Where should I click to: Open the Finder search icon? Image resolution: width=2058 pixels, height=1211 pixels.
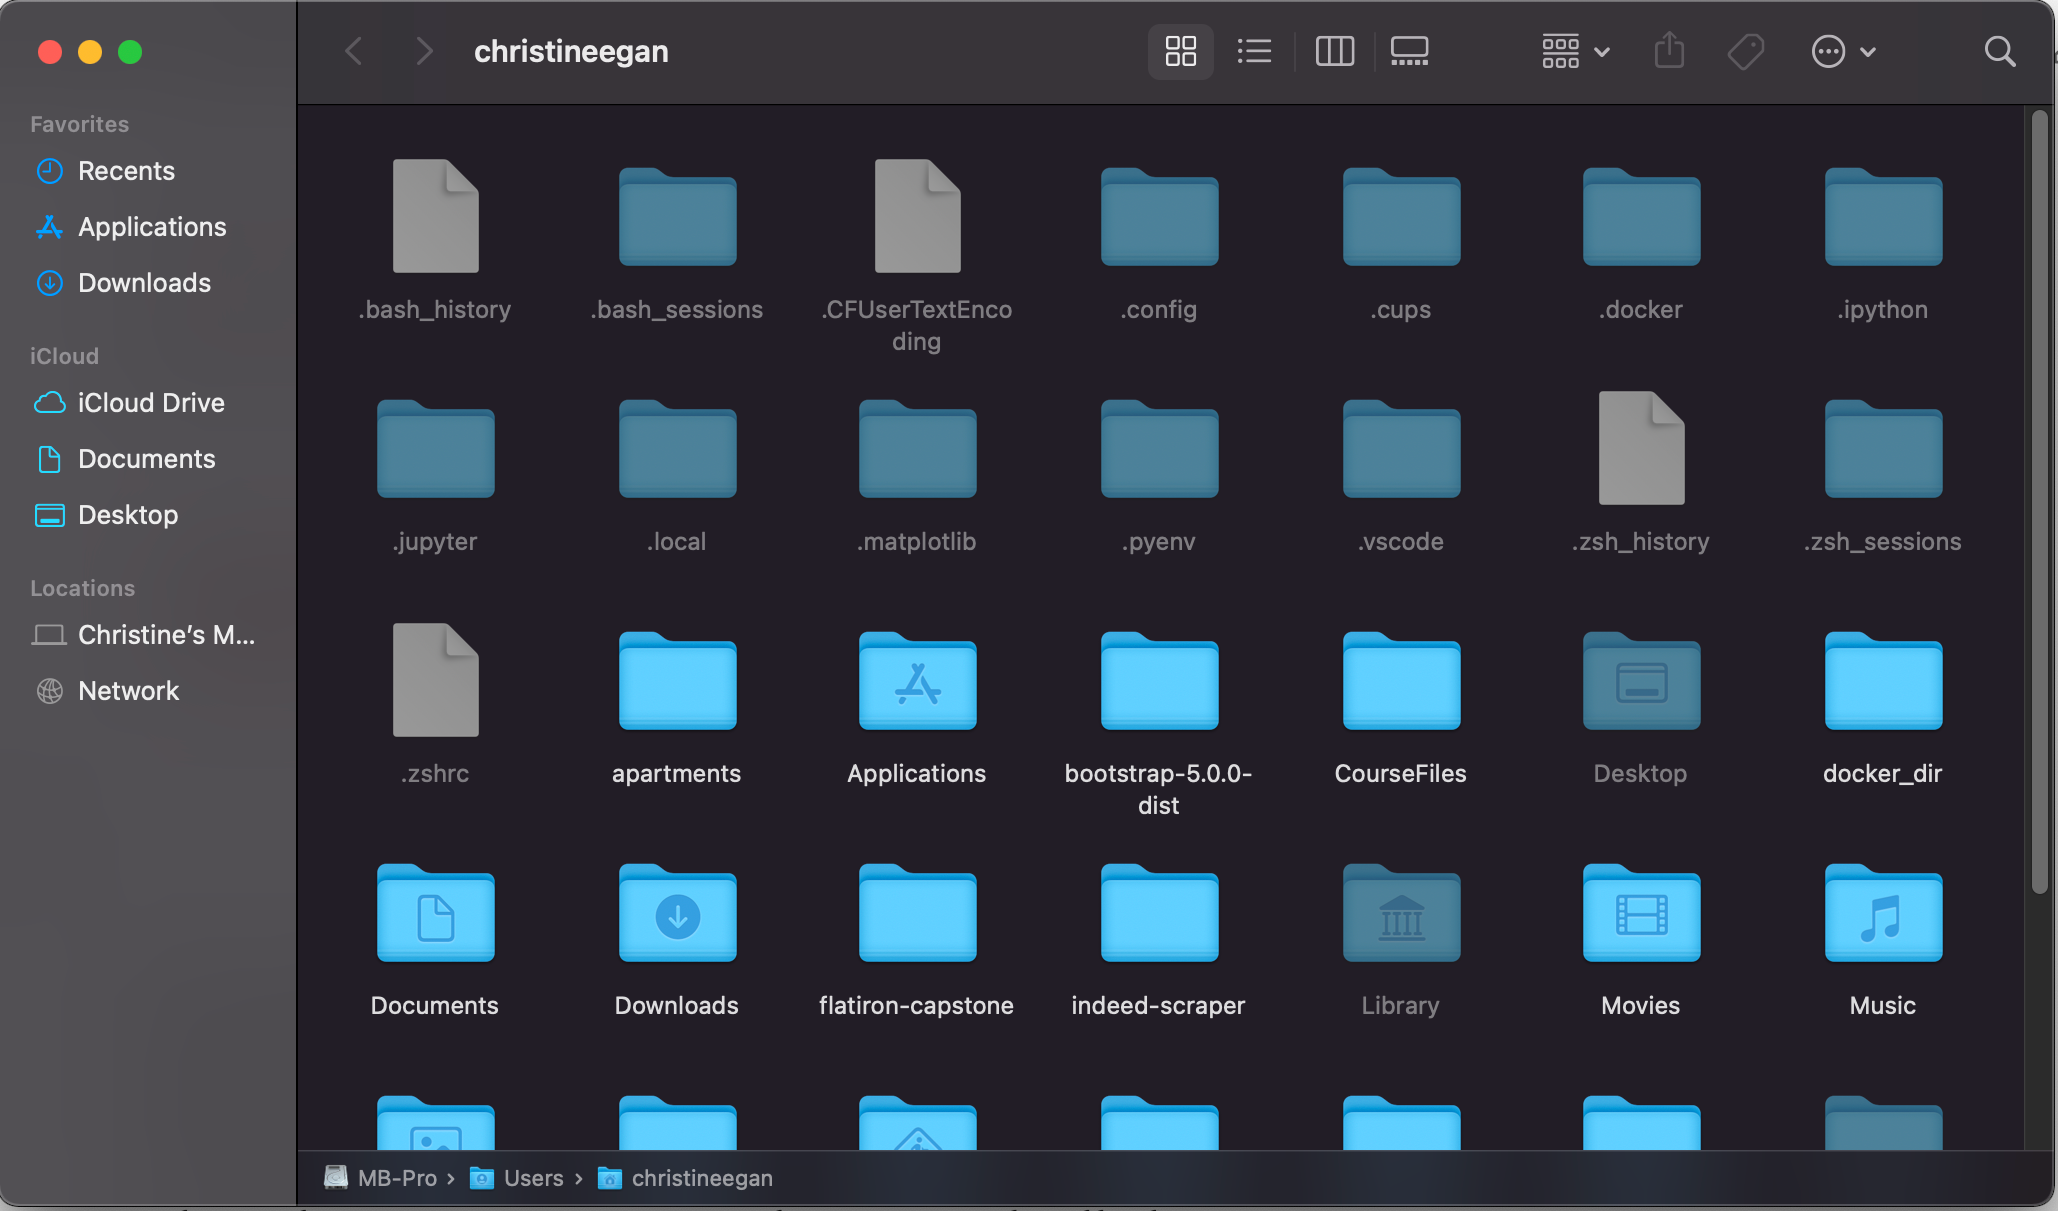1999,51
